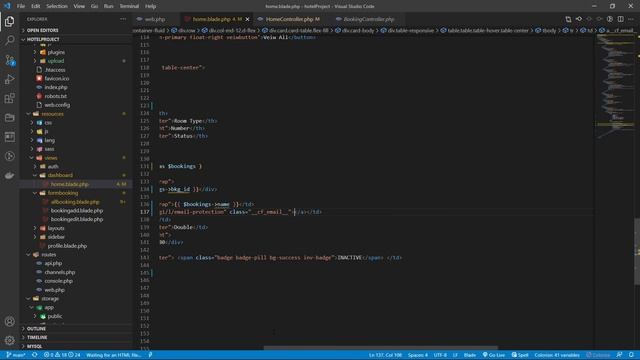Click the Blade language mode indicator

point(470,355)
